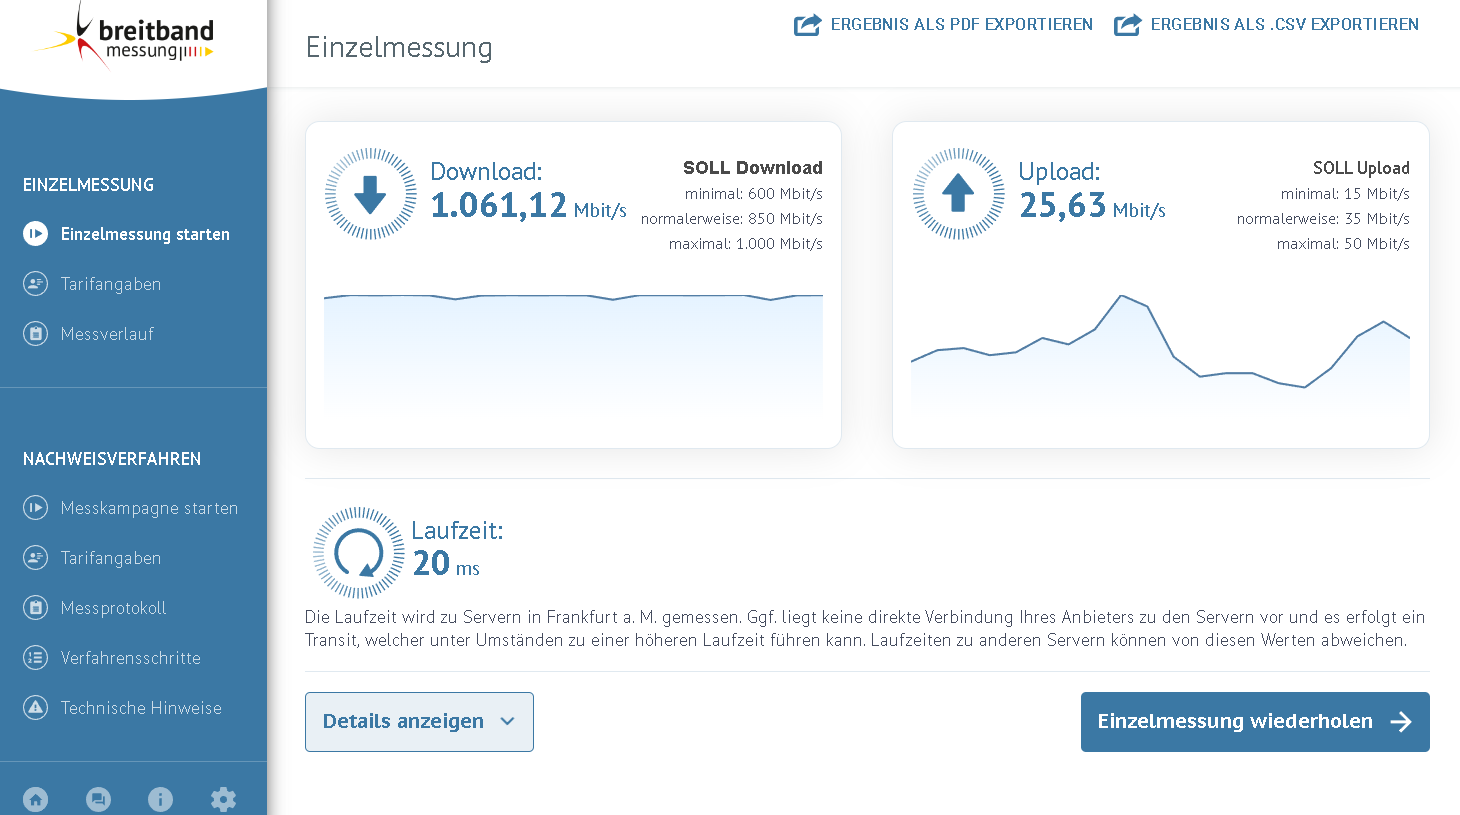
Task: Click the Laufzeit circular latency icon
Action: (x=358, y=552)
